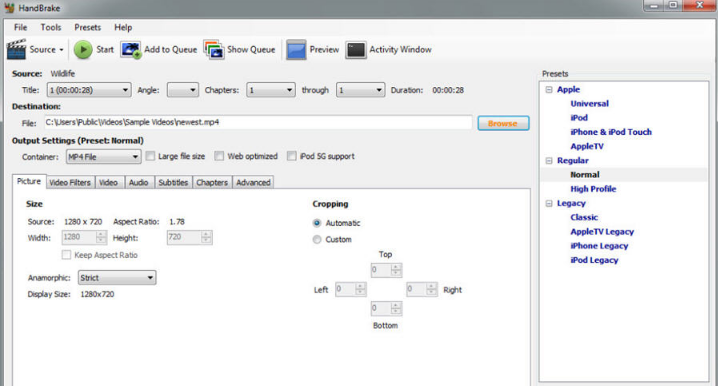Click the Show Queue label

[251, 49]
